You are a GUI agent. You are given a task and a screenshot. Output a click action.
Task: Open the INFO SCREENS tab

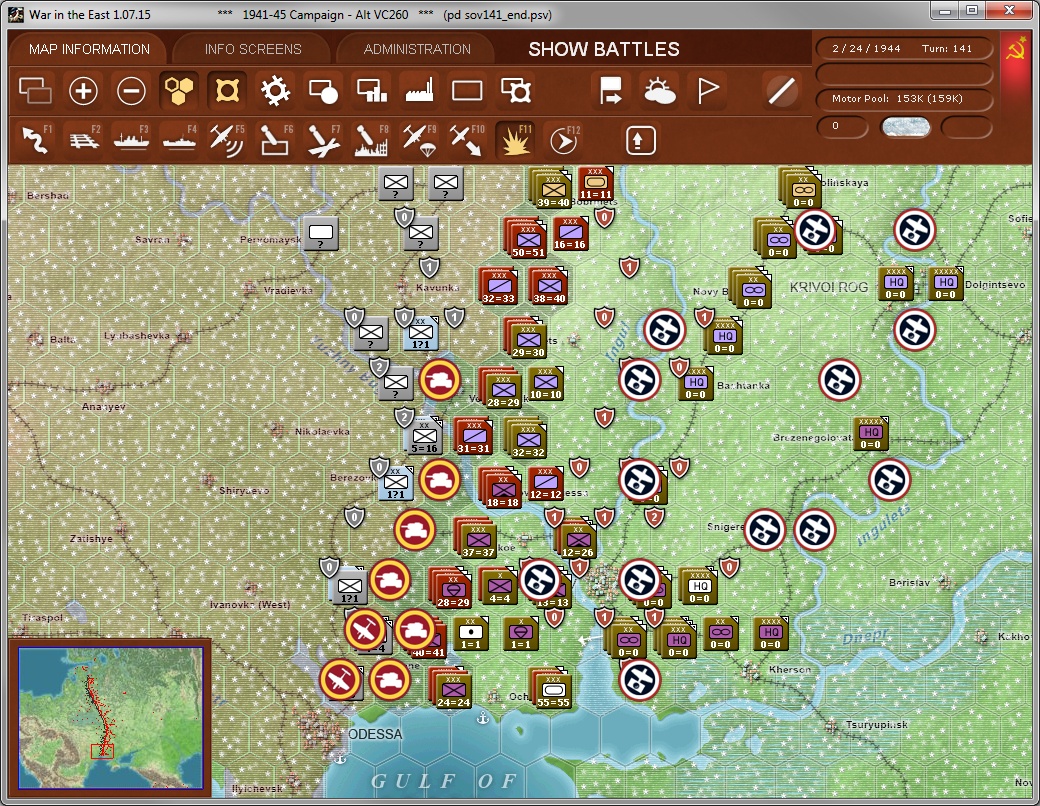(253, 49)
